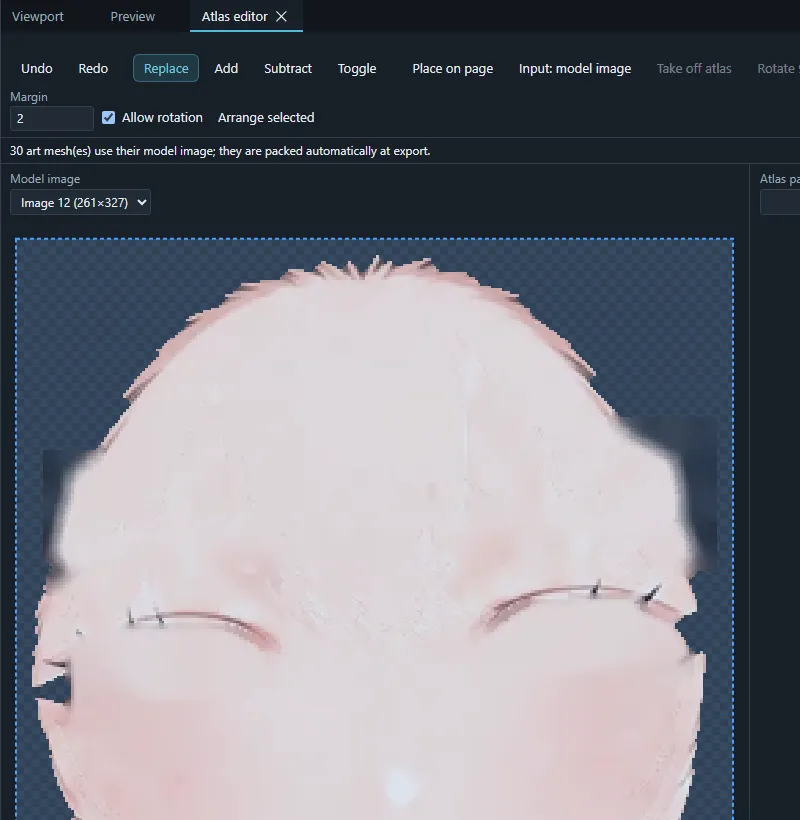Click the Redo button
The width and height of the screenshot is (800, 820).
(93, 69)
